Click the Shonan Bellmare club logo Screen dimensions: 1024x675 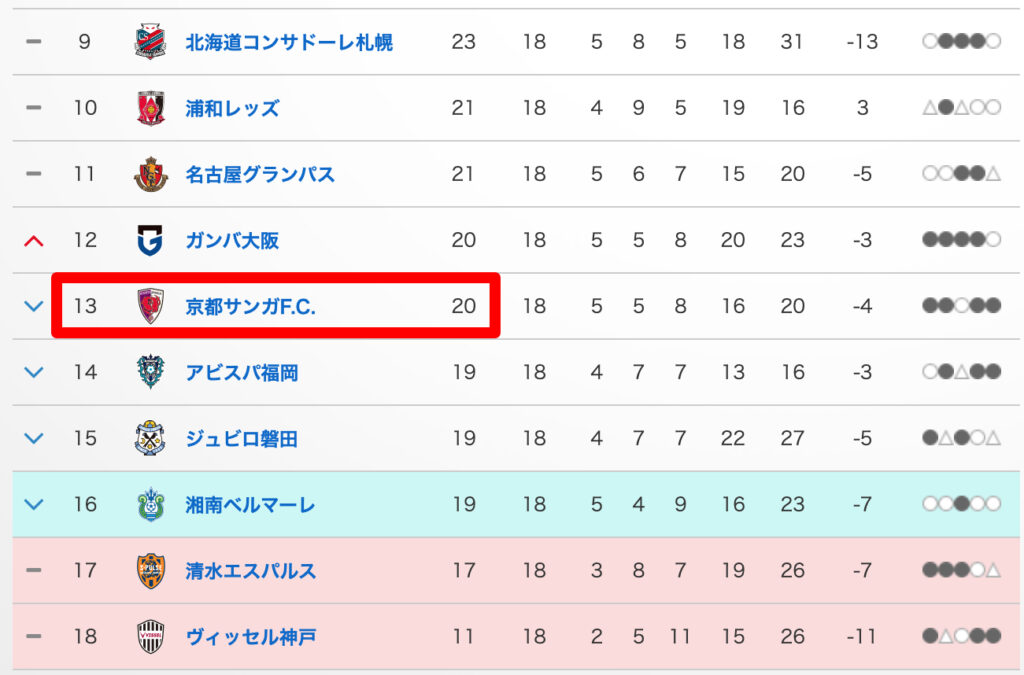150,504
